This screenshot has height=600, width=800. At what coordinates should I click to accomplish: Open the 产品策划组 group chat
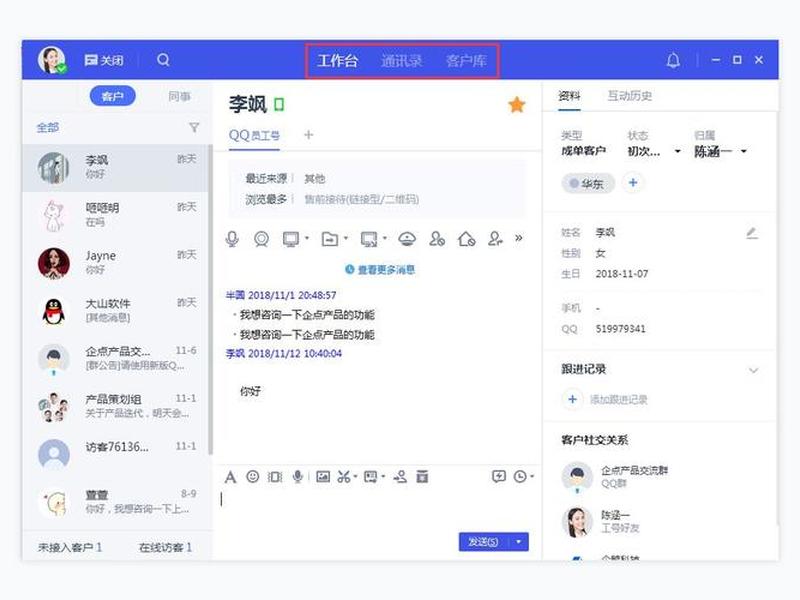117,406
